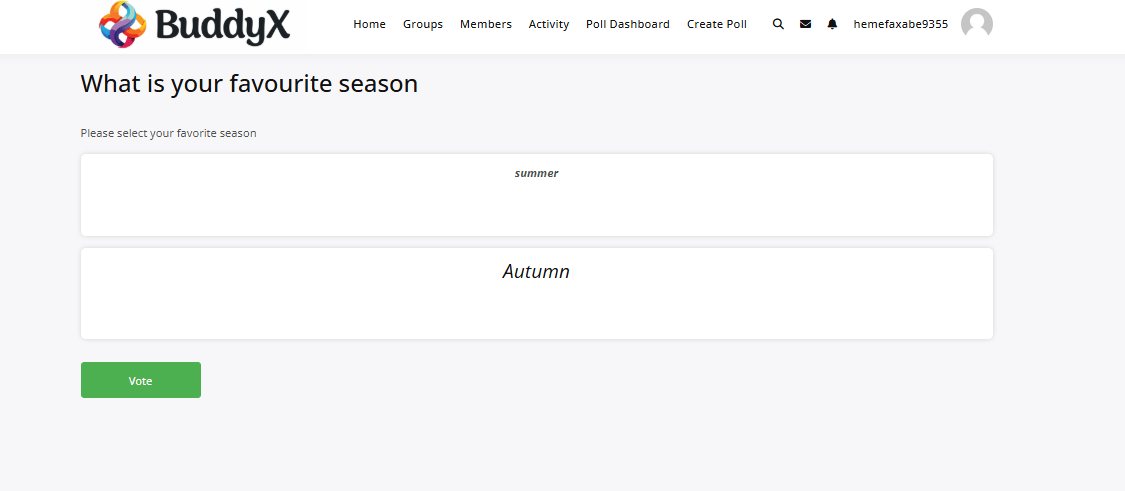Click the grey user avatar picture
The height and width of the screenshot is (491, 1125).
tap(976, 24)
